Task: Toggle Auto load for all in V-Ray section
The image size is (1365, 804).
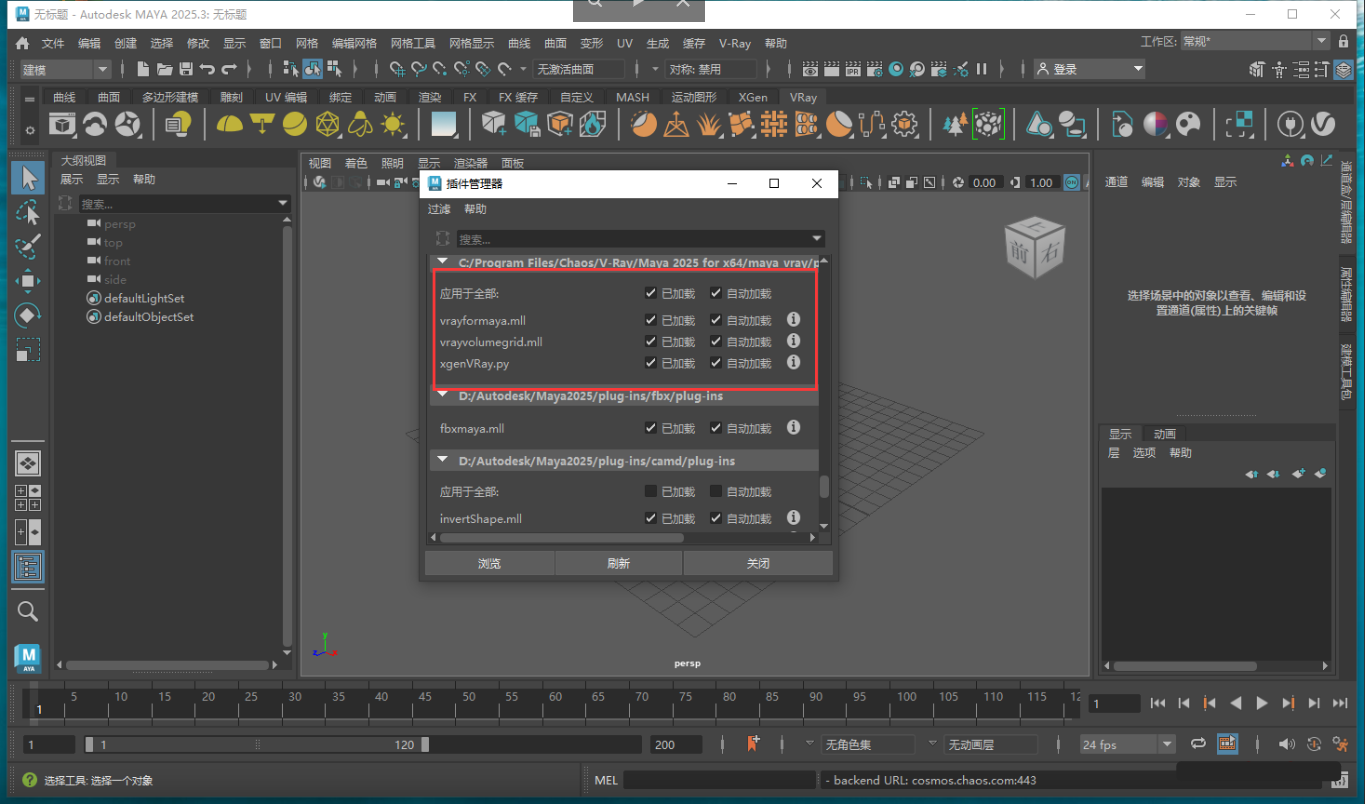Action: tap(716, 293)
